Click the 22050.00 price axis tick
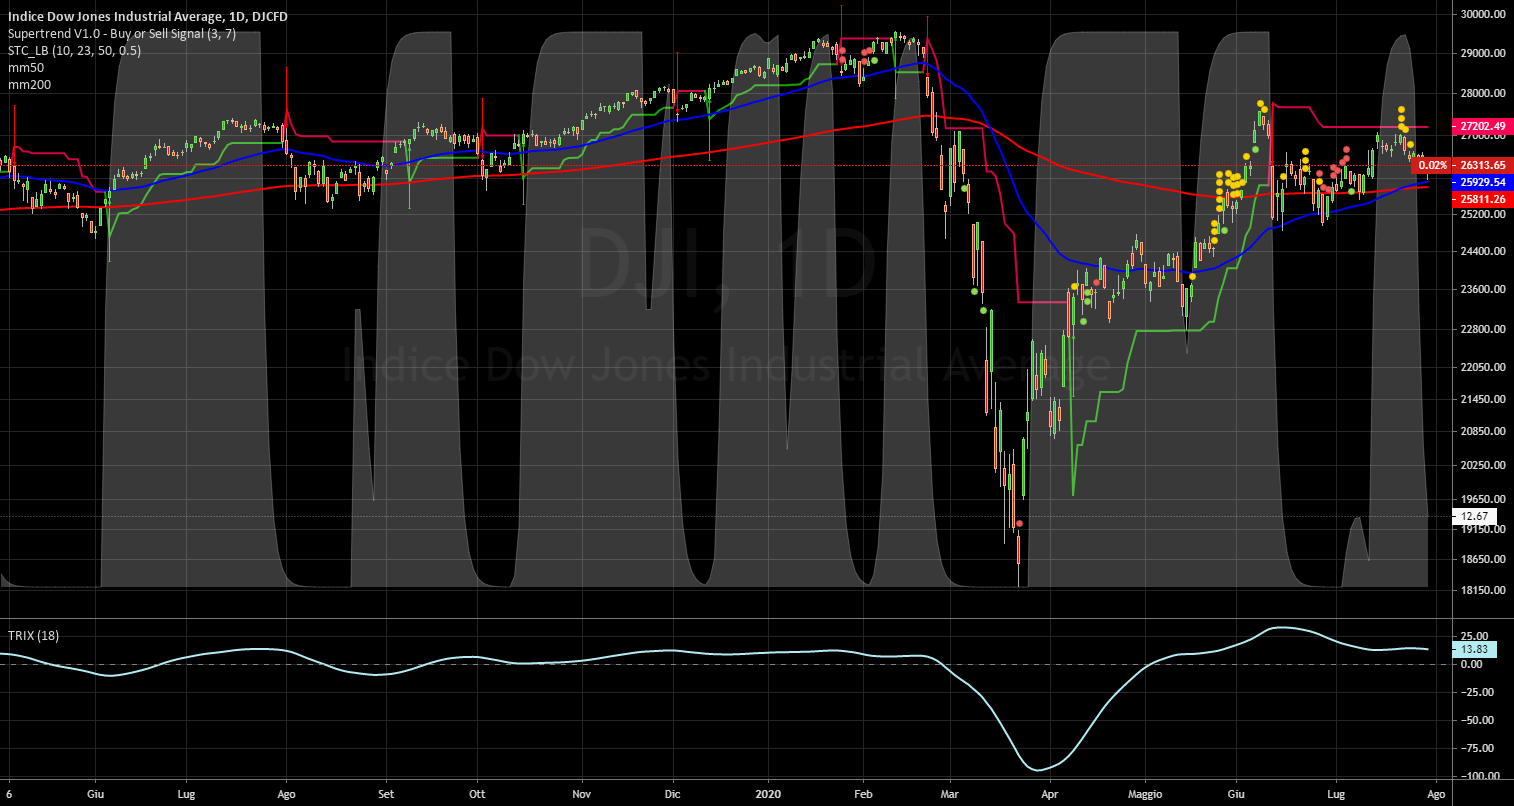Viewport: 1514px width, 806px height. point(1482,366)
